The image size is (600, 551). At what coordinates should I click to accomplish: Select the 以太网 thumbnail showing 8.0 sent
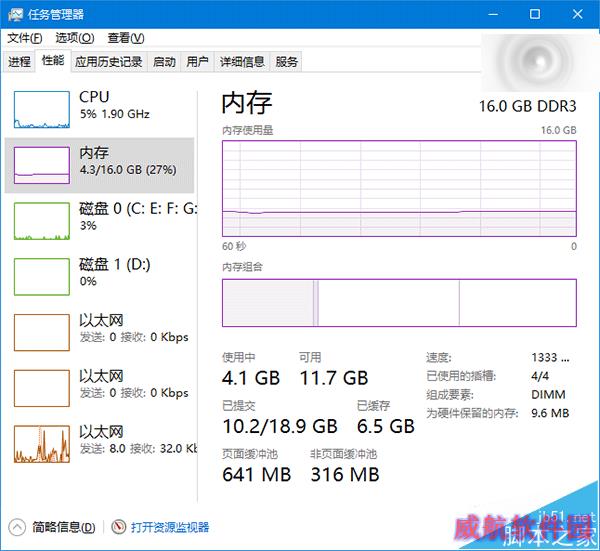point(42,444)
